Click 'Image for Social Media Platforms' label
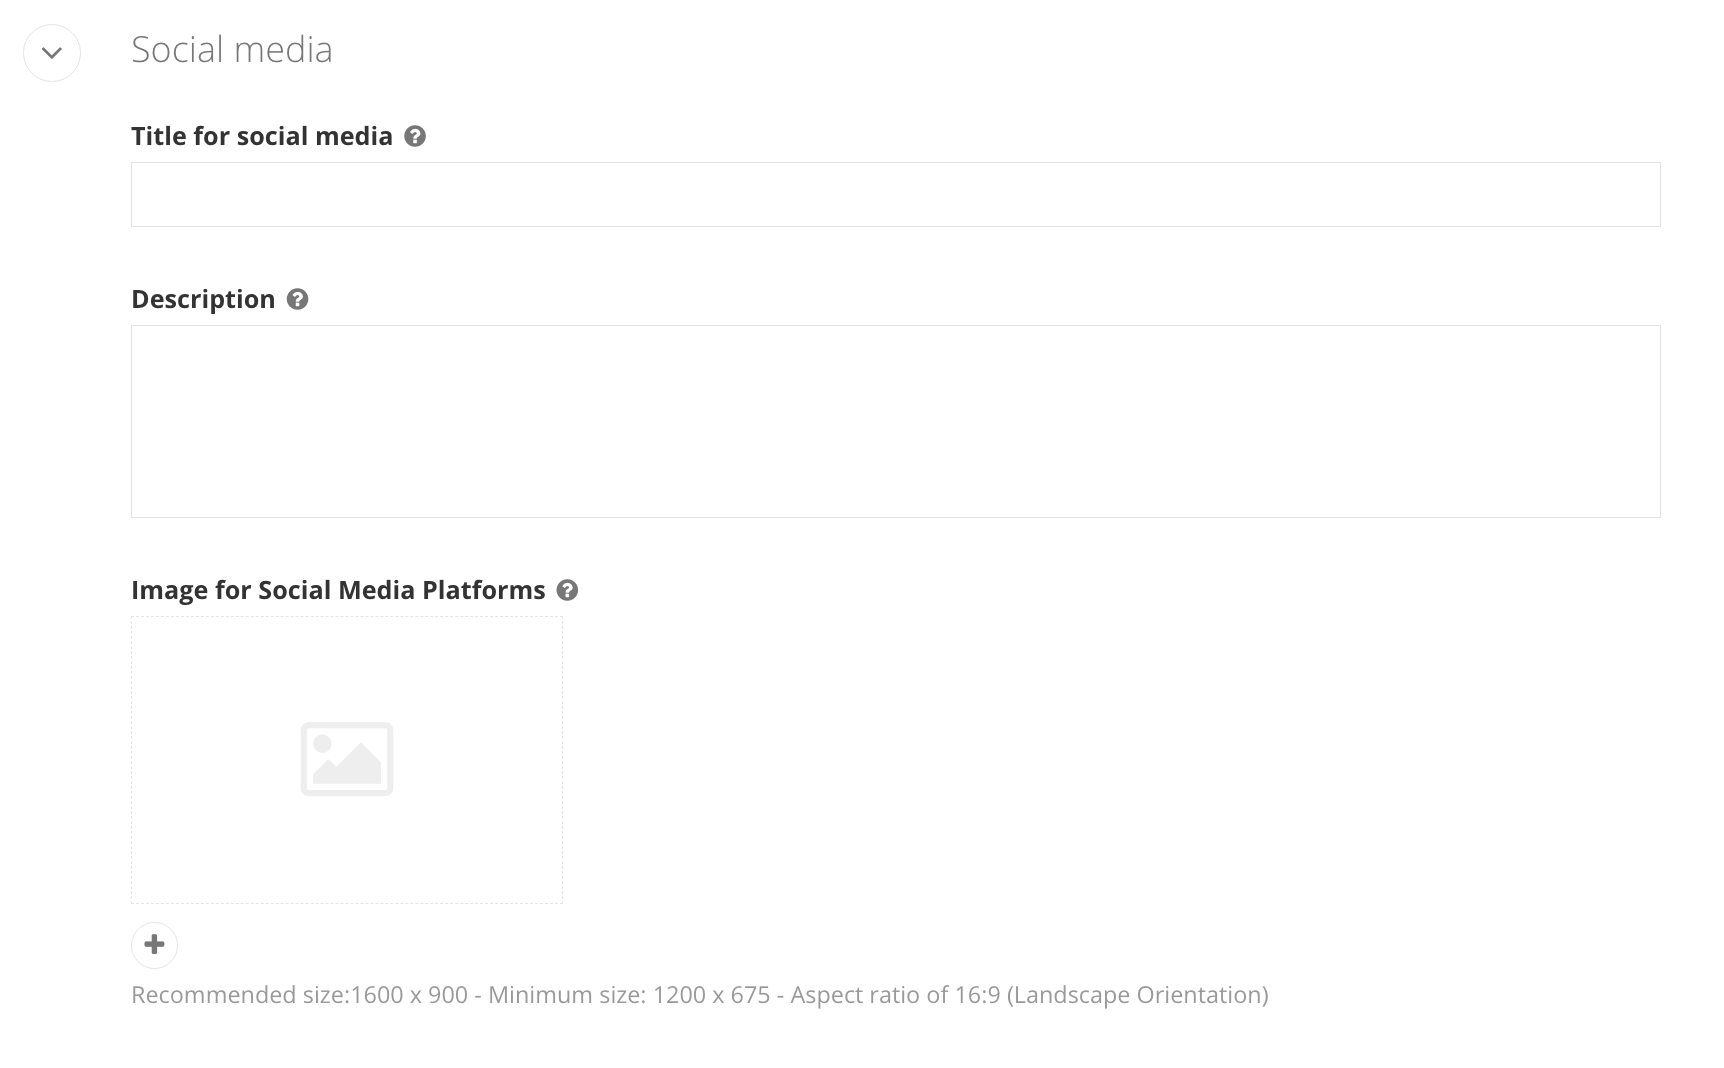The width and height of the screenshot is (1724, 1068). [x=338, y=591]
